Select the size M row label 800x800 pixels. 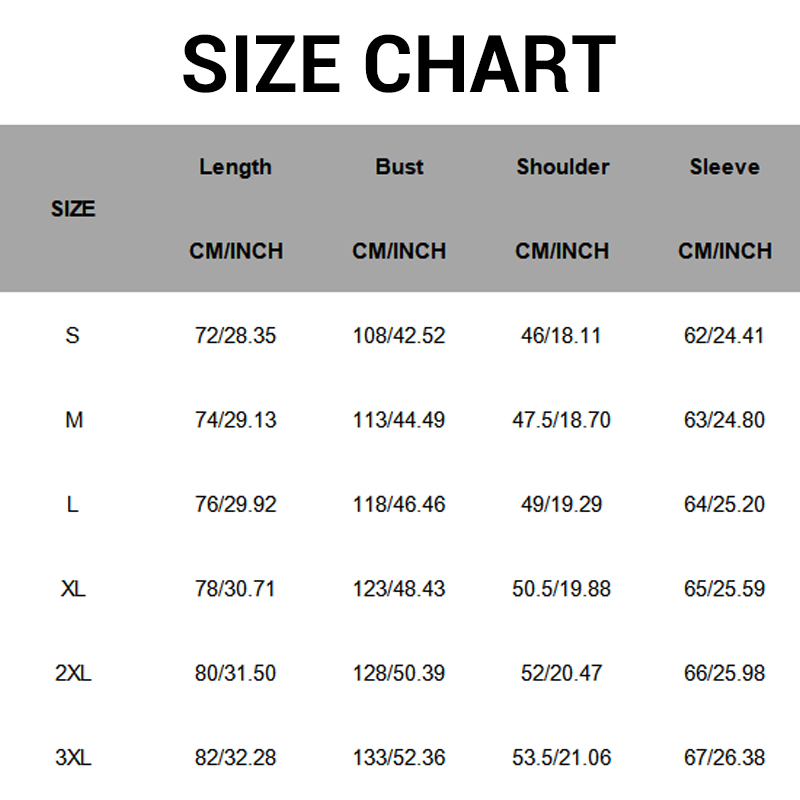73,420
